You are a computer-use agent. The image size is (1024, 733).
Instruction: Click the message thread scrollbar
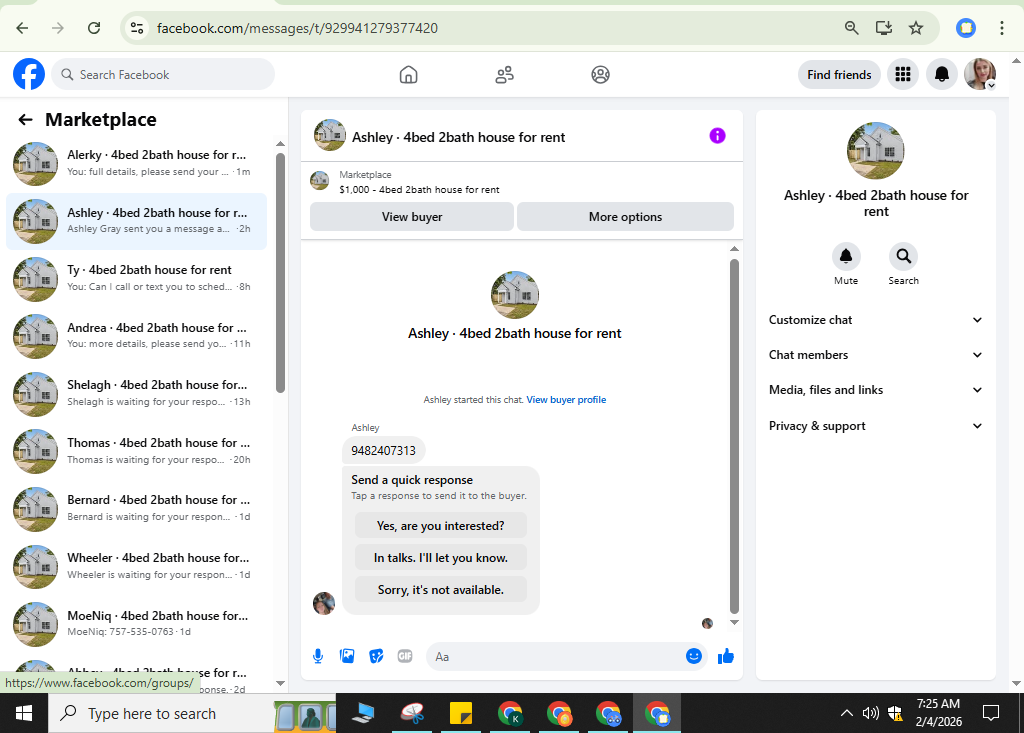pos(734,436)
